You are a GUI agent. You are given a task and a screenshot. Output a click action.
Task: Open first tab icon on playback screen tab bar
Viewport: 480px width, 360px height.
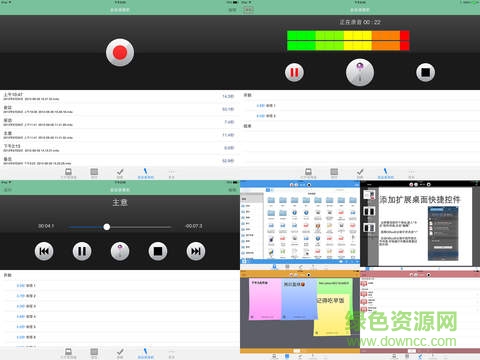click(x=68, y=353)
